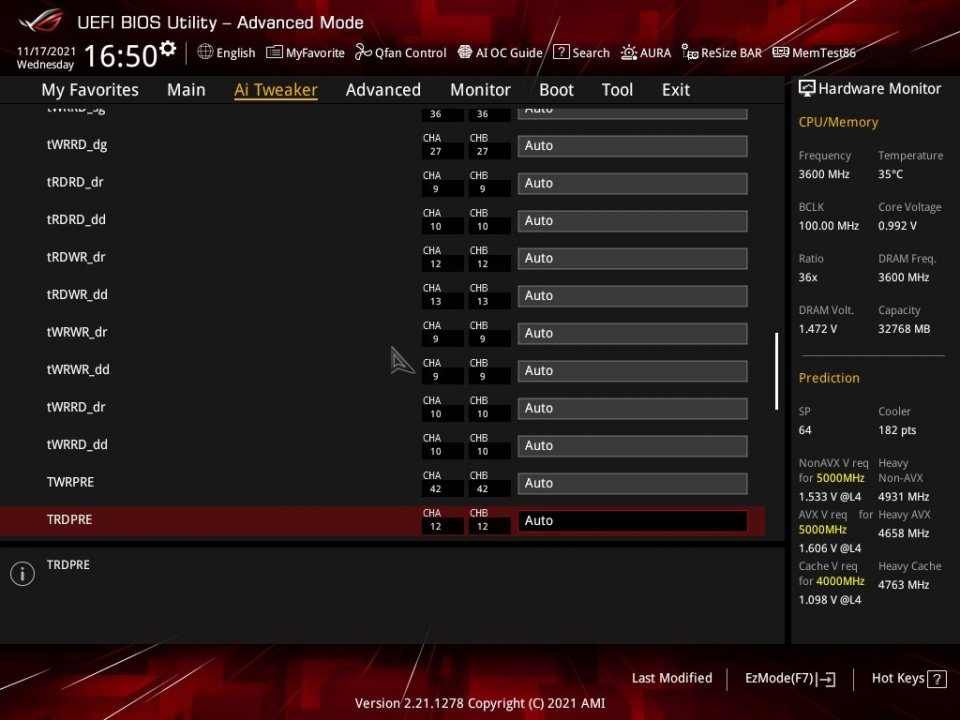Select tWRWR_dr Auto value field
Viewport: 960px width, 720px height.
632,333
